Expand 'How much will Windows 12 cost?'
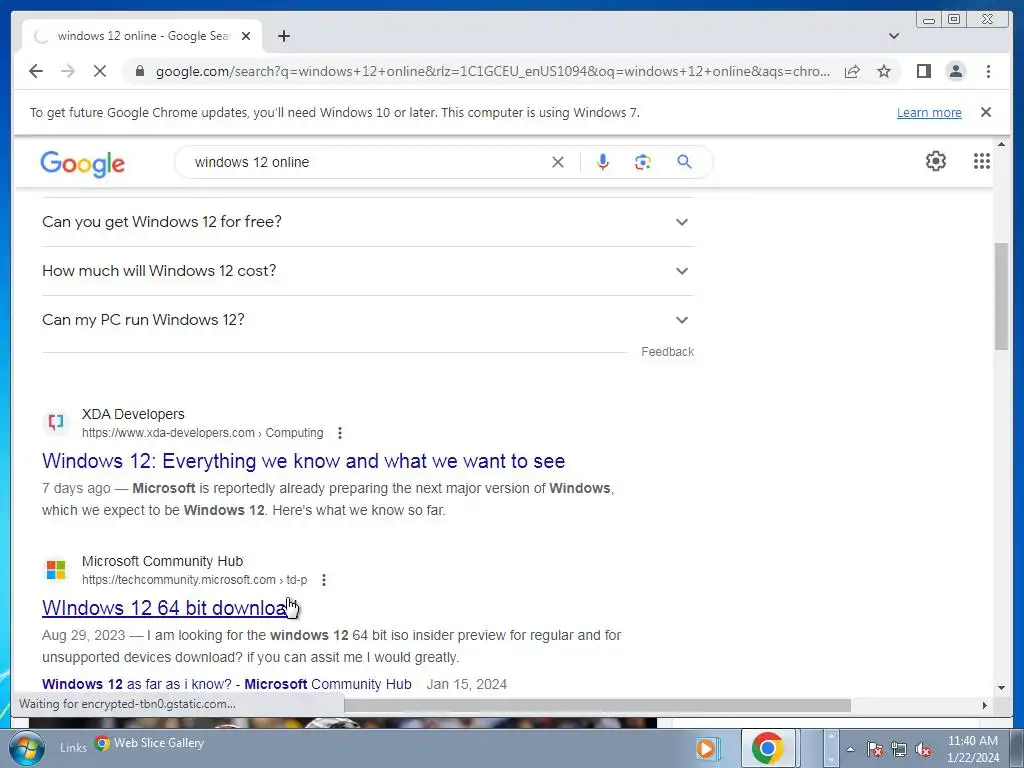 pyautogui.click(x=368, y=271)
